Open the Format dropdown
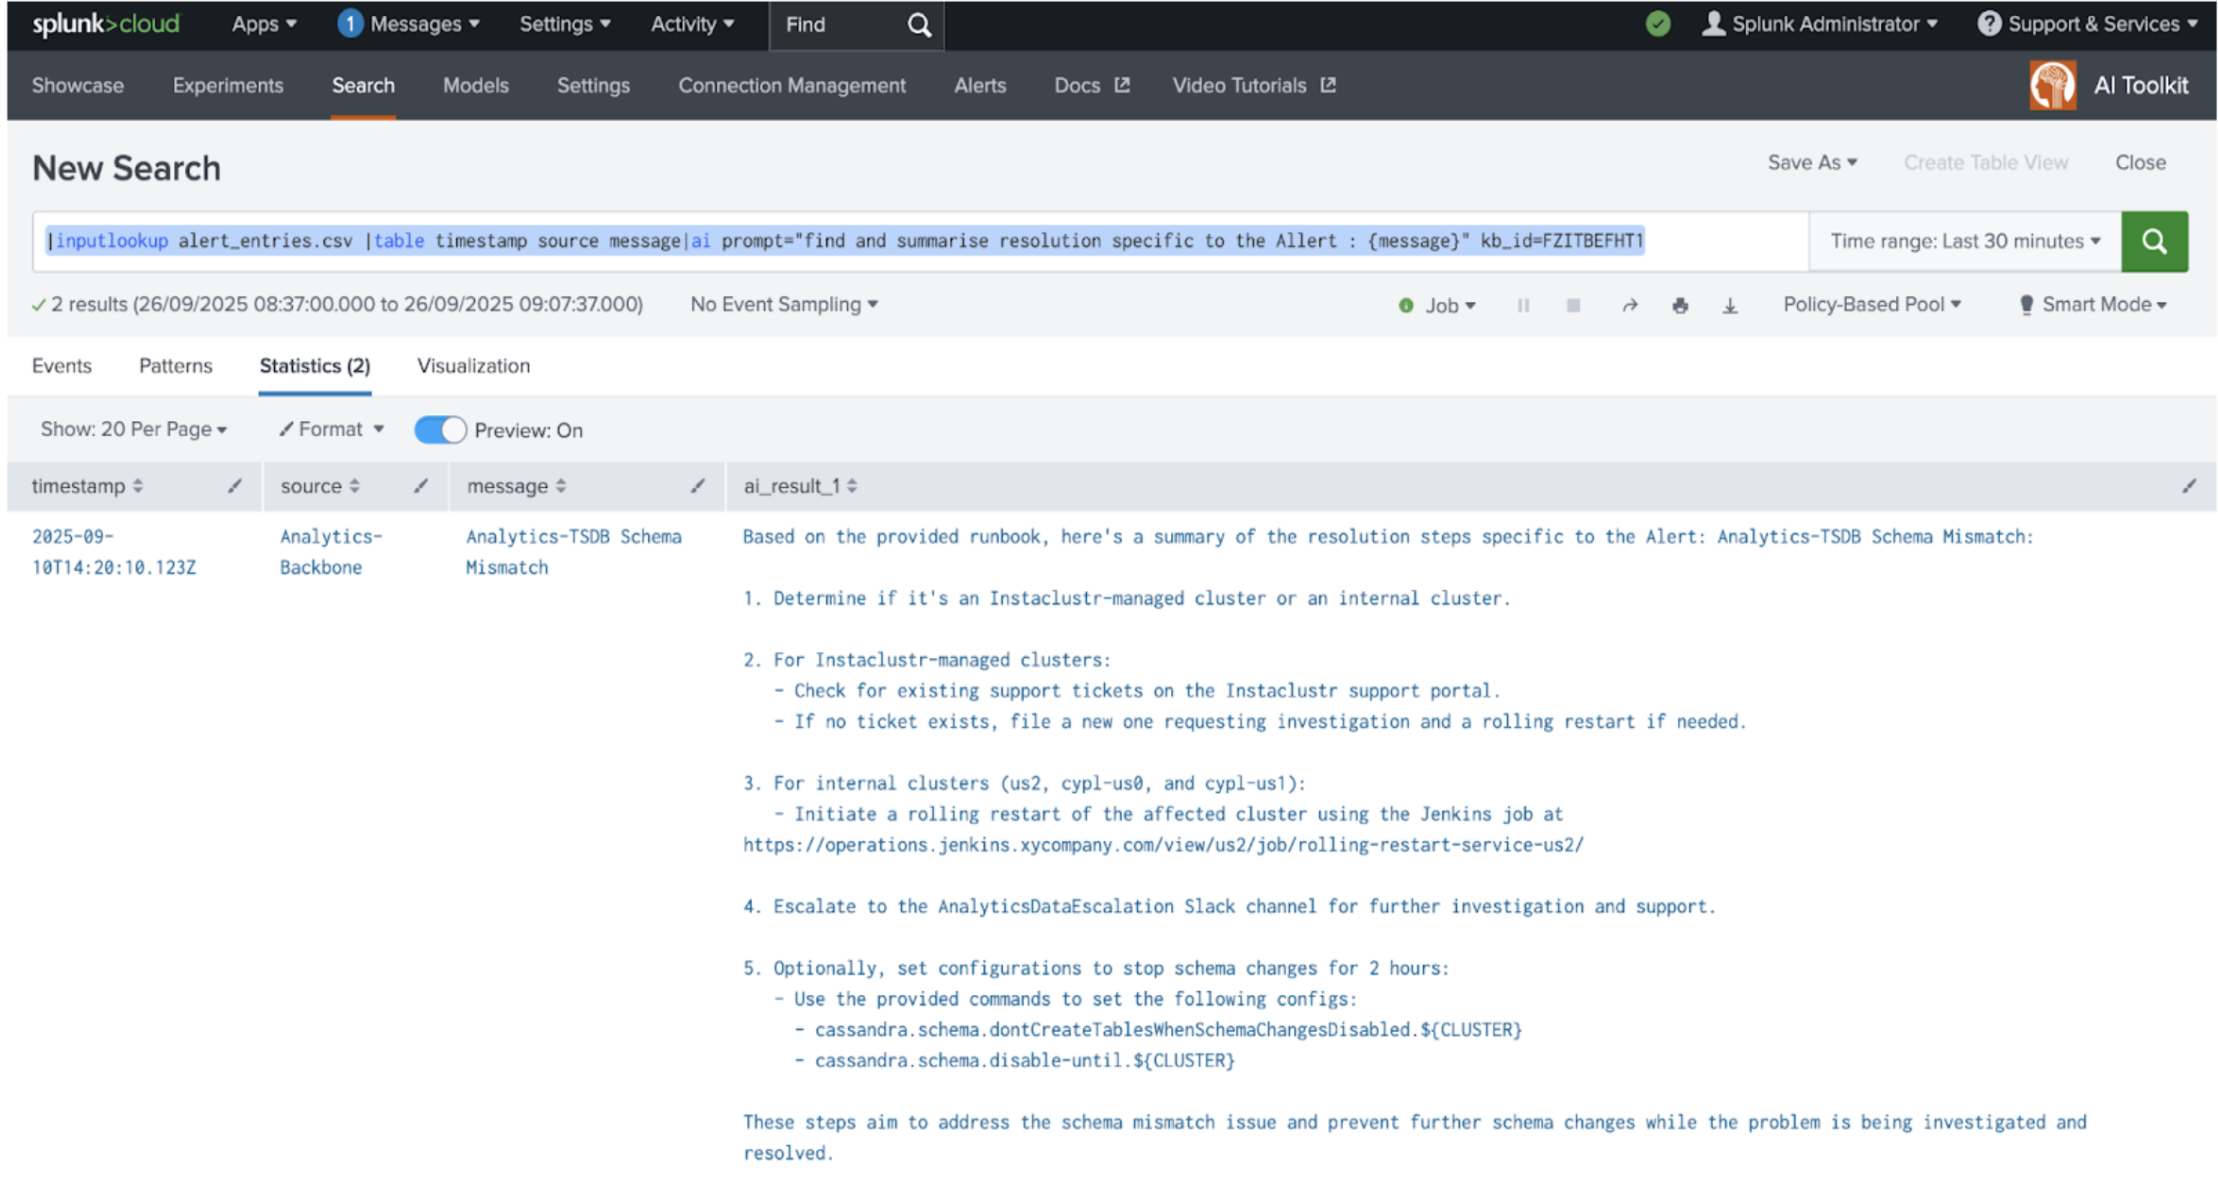Screen dimensions: 2218x1192 point(331,429)
